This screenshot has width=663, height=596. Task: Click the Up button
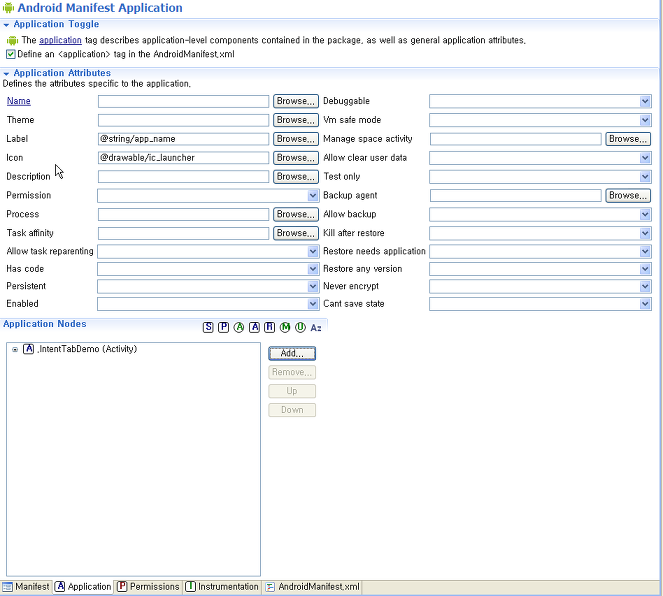pos(292,391)
